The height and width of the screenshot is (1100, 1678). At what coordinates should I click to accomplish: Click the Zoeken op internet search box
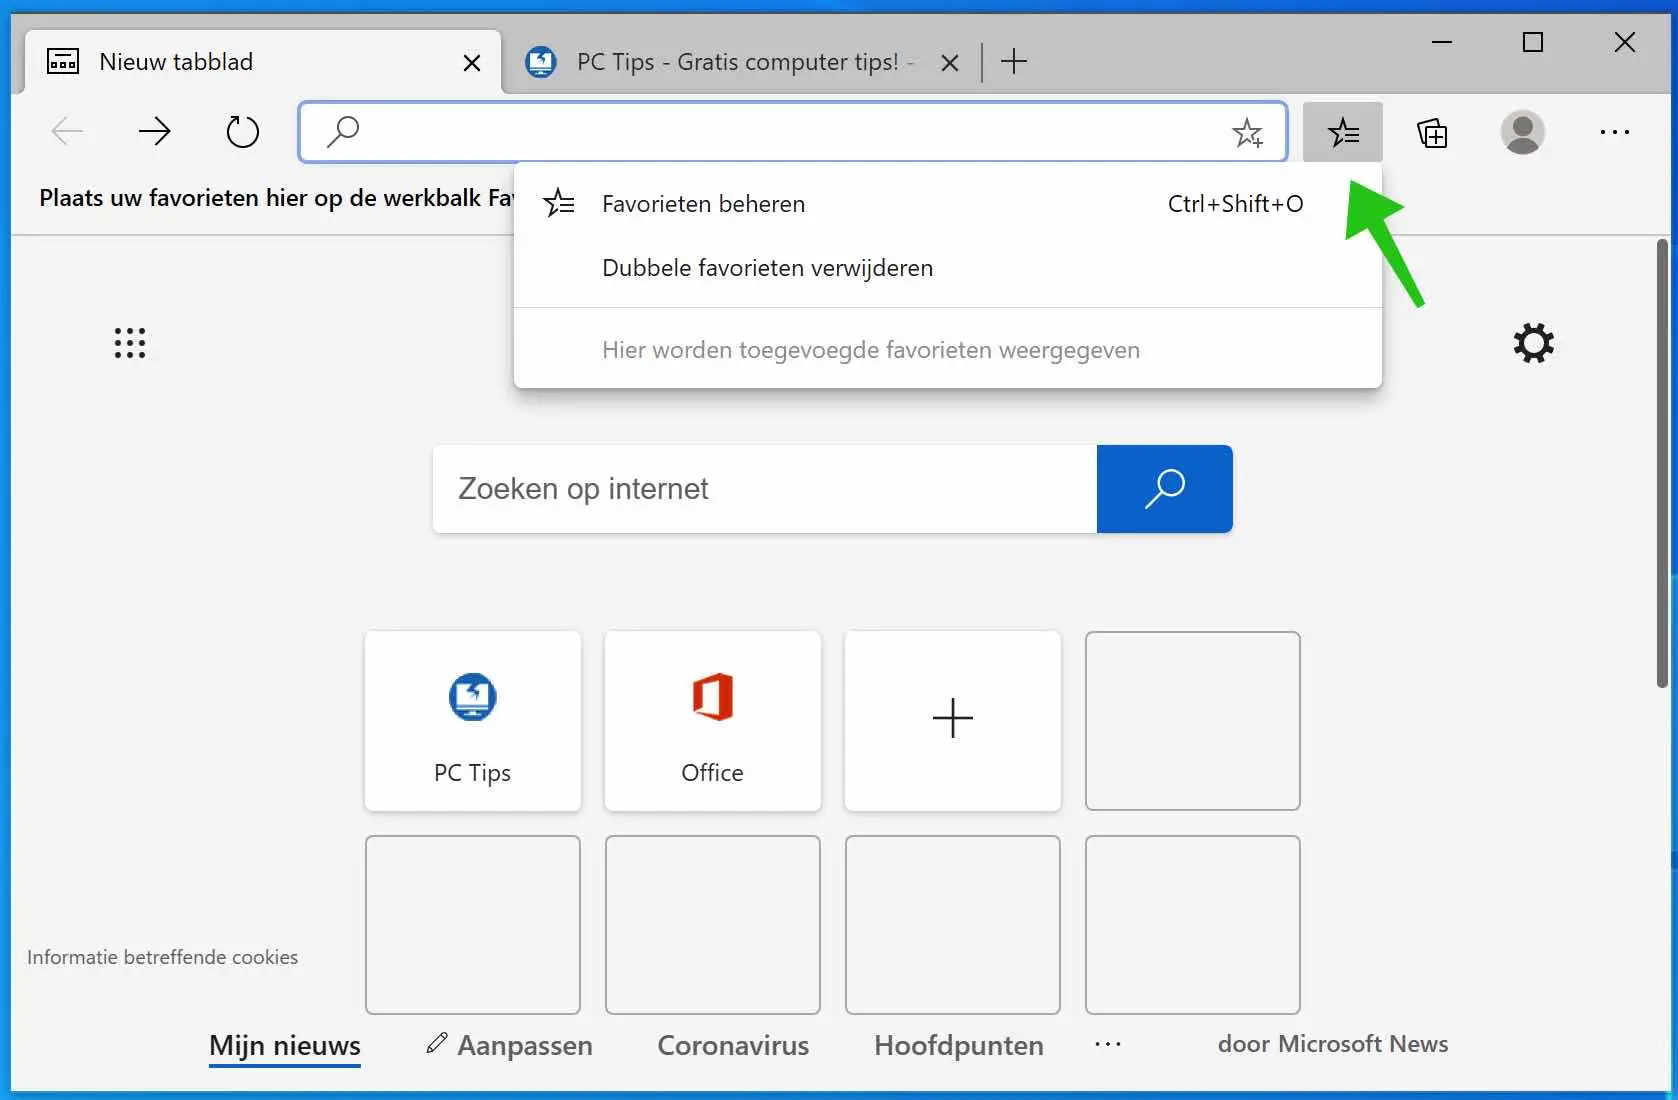click(x=765, y=489)
